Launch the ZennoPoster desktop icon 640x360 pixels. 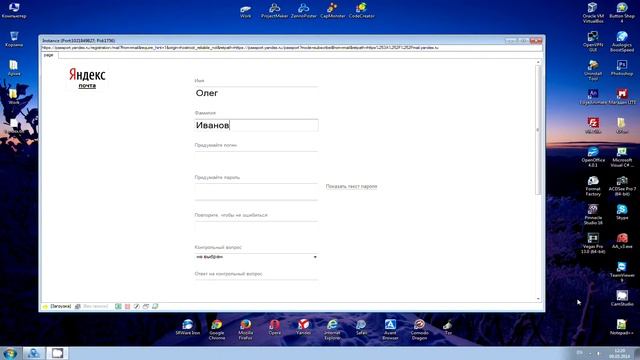[x=303, y=11]
